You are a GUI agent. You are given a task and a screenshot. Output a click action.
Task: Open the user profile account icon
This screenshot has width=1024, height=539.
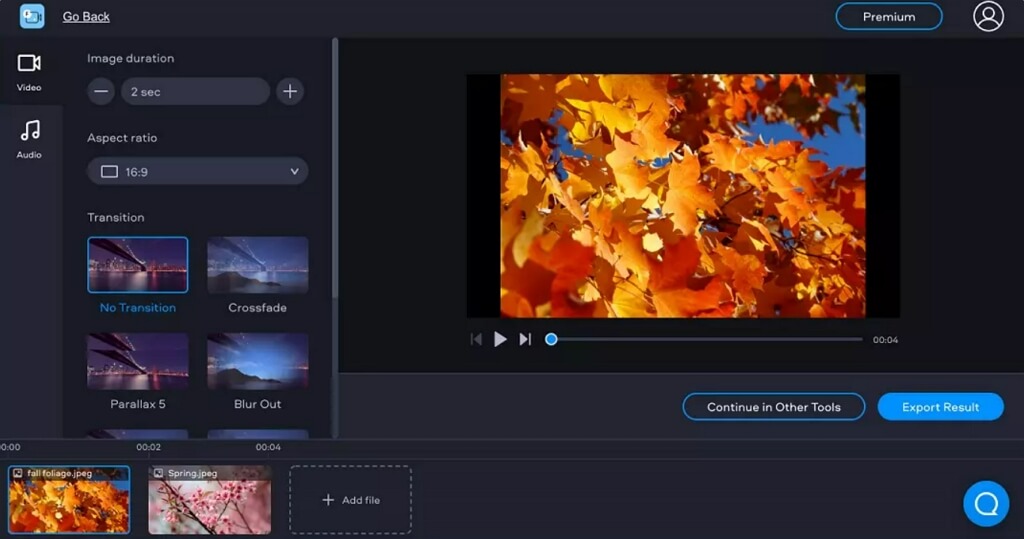(x=987, y=16)
